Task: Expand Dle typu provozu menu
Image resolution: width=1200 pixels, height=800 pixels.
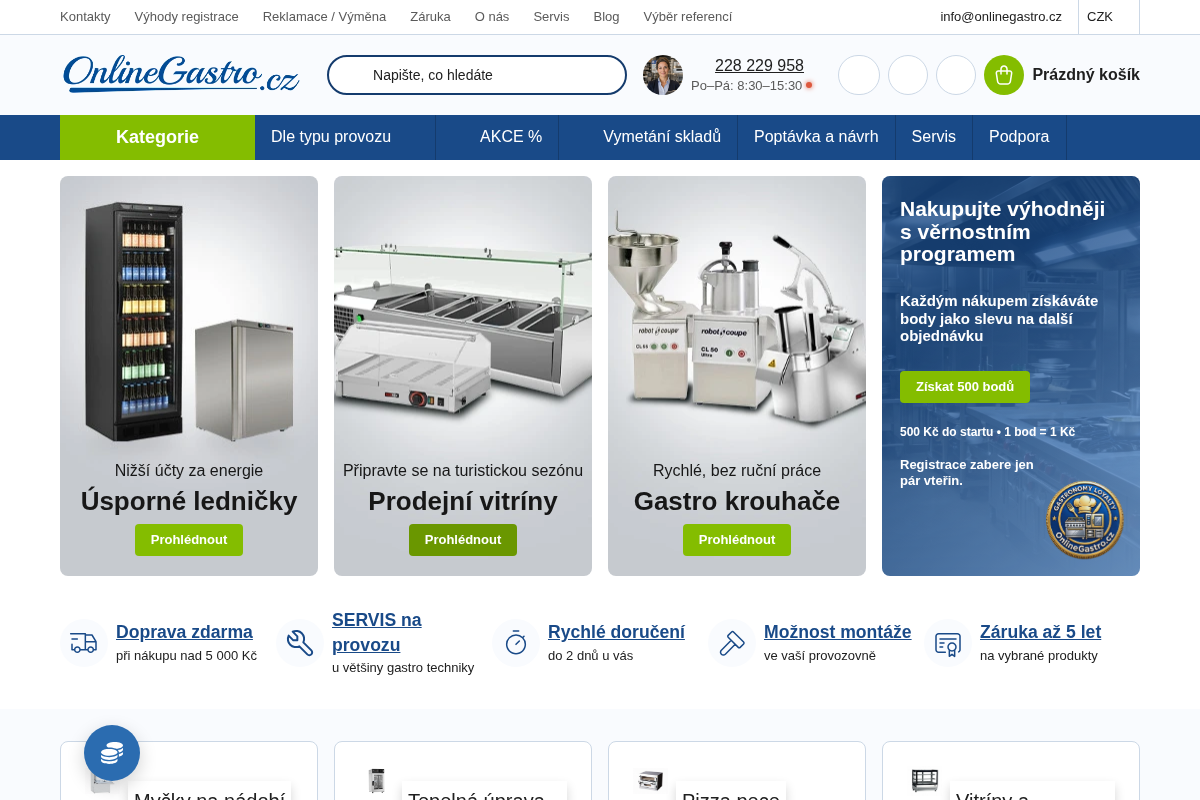Action: 344,137
